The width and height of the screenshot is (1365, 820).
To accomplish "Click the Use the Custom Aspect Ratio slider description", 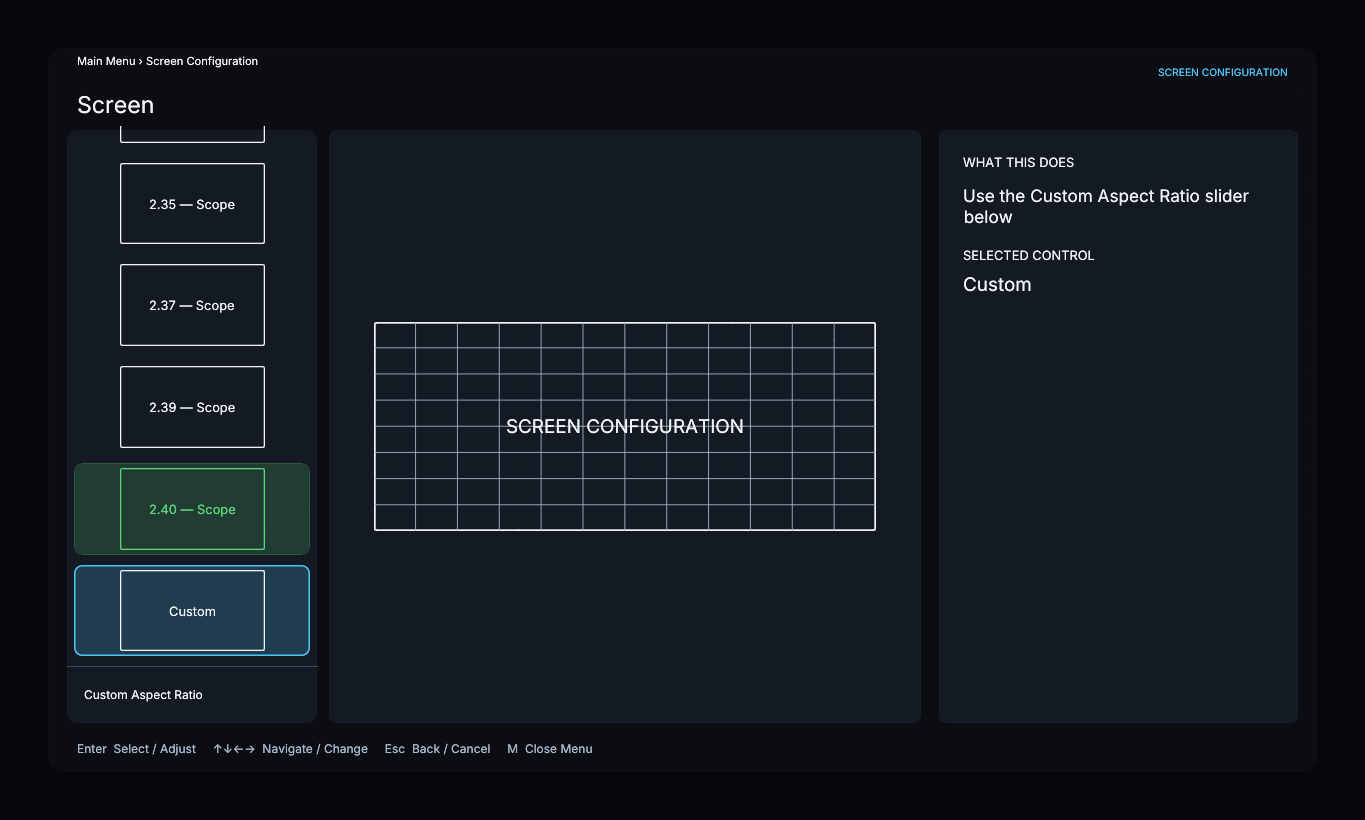I will pyautogui.click(x=1106, y=206).
